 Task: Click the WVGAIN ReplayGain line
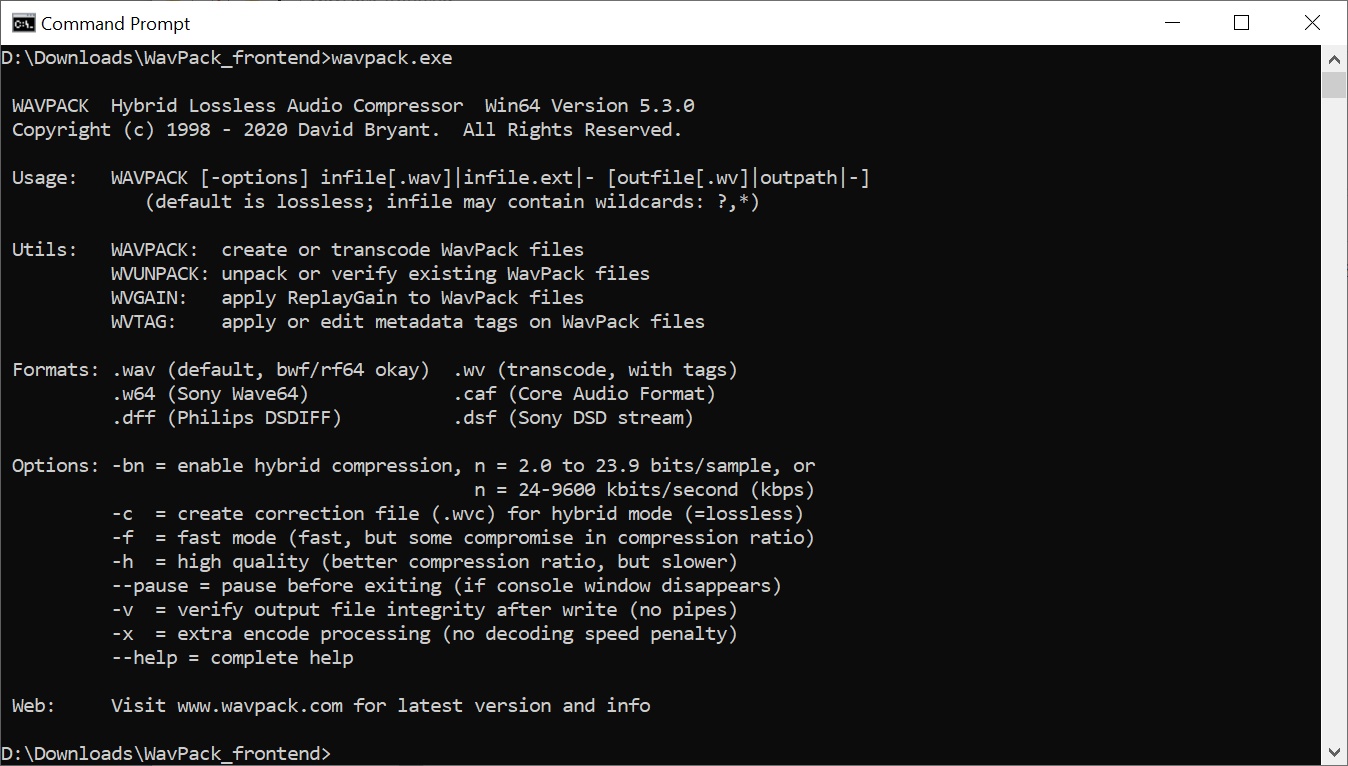click(x=347, y=298)
